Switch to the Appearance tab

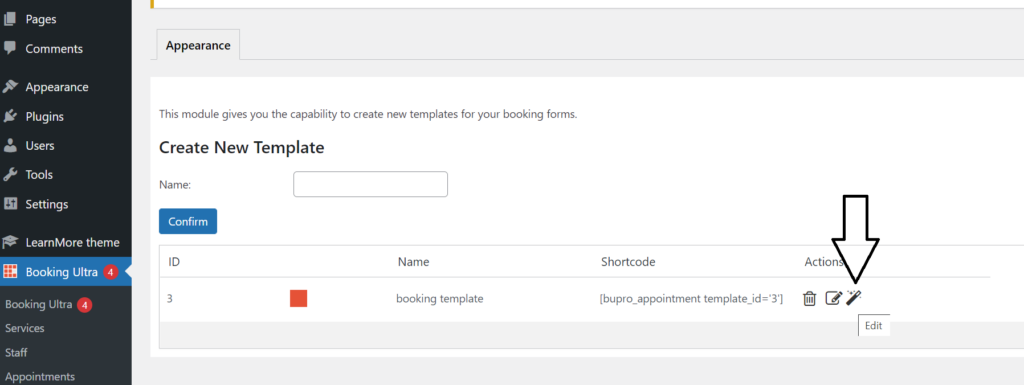point(198,45)
